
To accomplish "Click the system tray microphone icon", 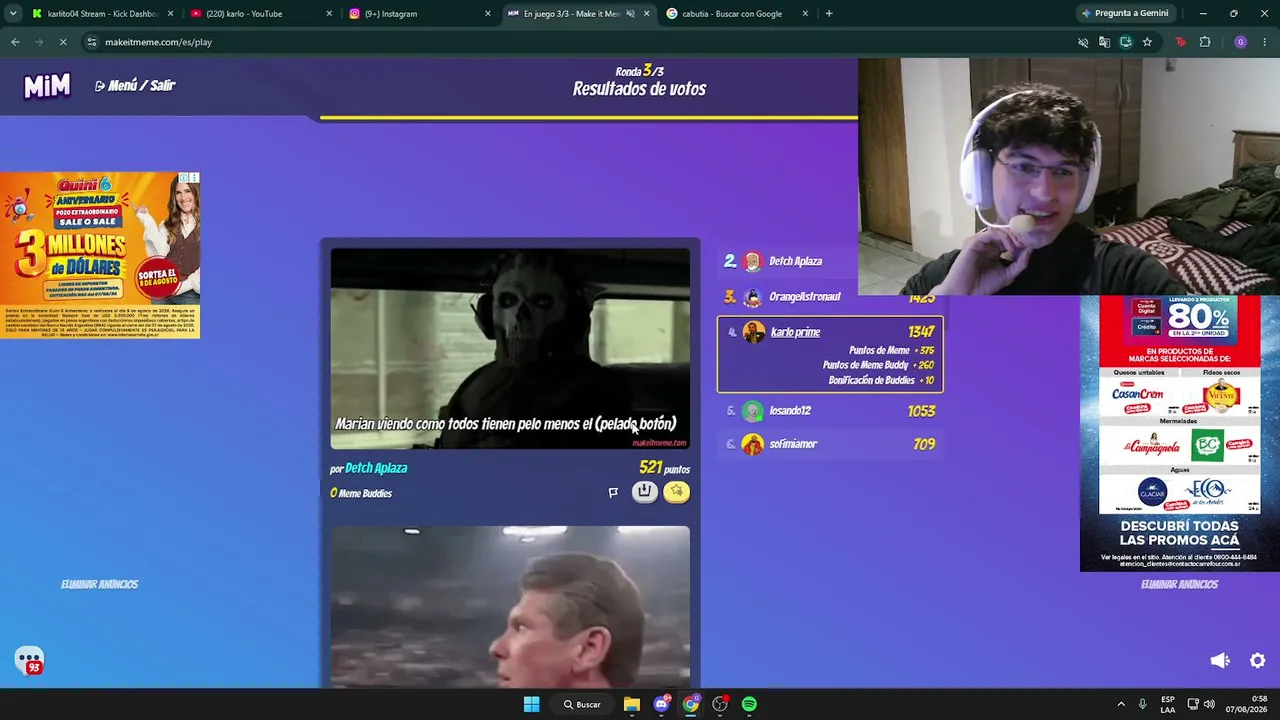I will coord(1143,704).
